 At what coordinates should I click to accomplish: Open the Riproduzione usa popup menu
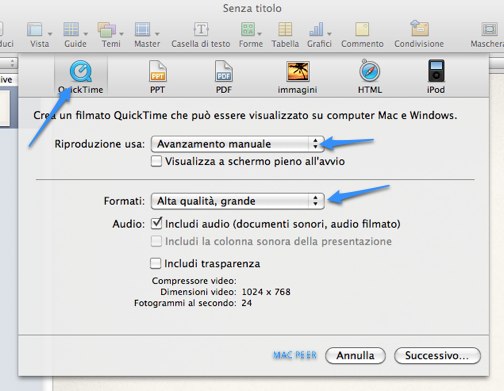237,144
